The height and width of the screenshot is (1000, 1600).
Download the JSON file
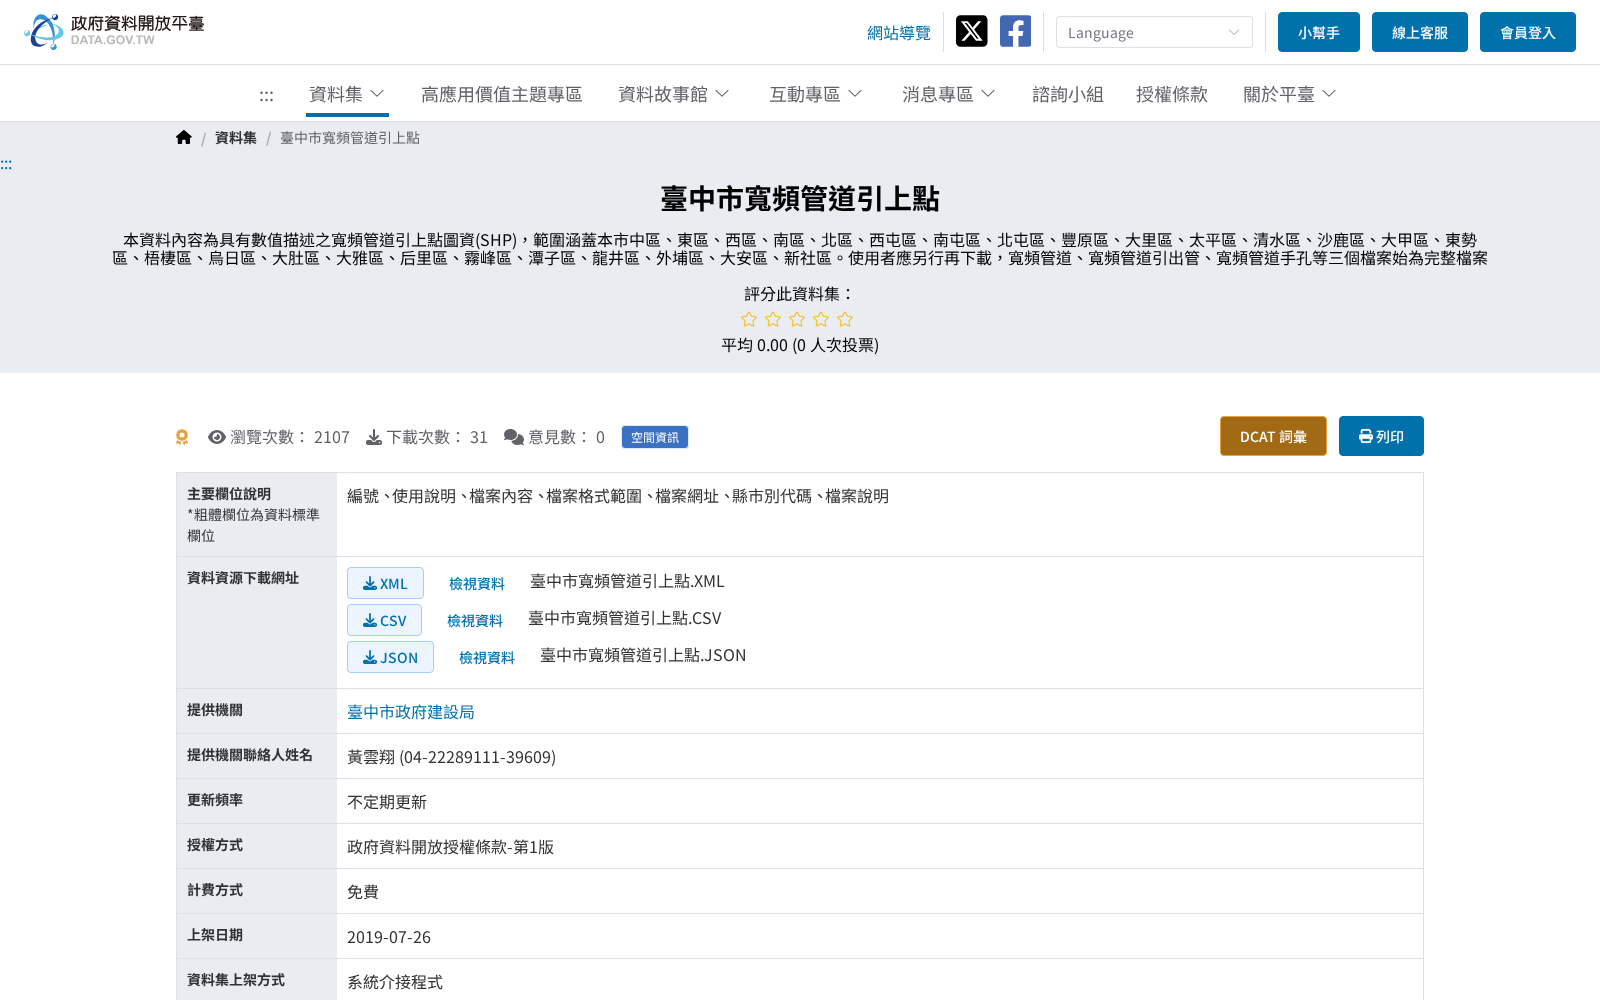click(390, 657)
